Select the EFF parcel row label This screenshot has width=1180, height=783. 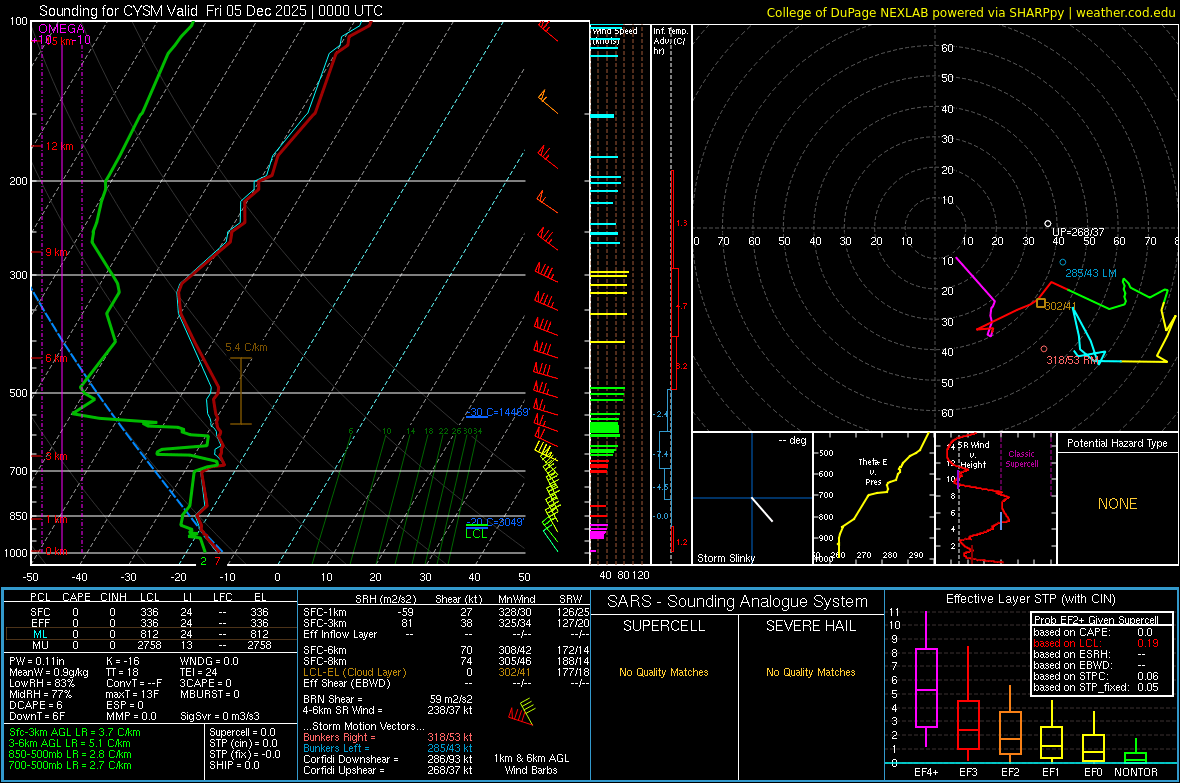click(x=40, y=623)
